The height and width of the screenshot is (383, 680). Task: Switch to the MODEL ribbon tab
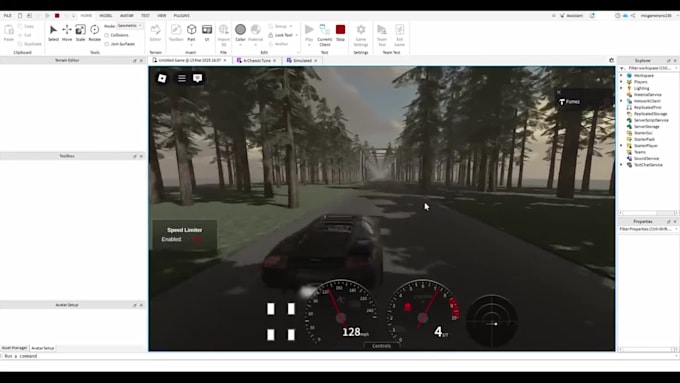pyautogui.click(x=106, y=16)
